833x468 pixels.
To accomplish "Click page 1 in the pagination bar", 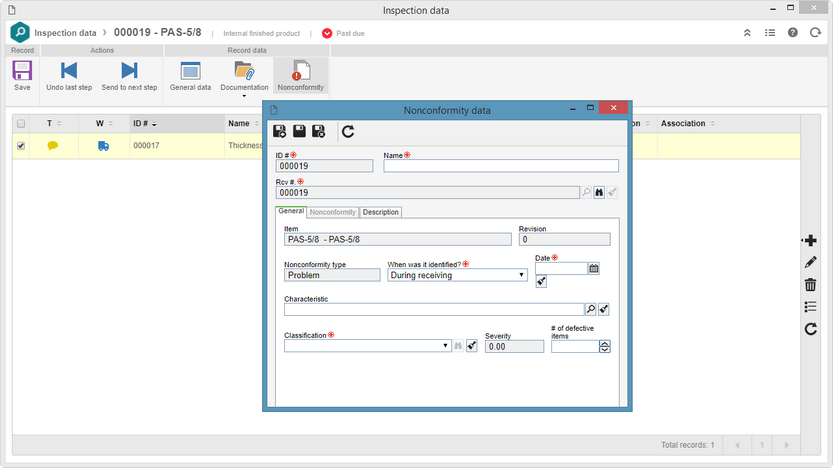I will point(762,445).
